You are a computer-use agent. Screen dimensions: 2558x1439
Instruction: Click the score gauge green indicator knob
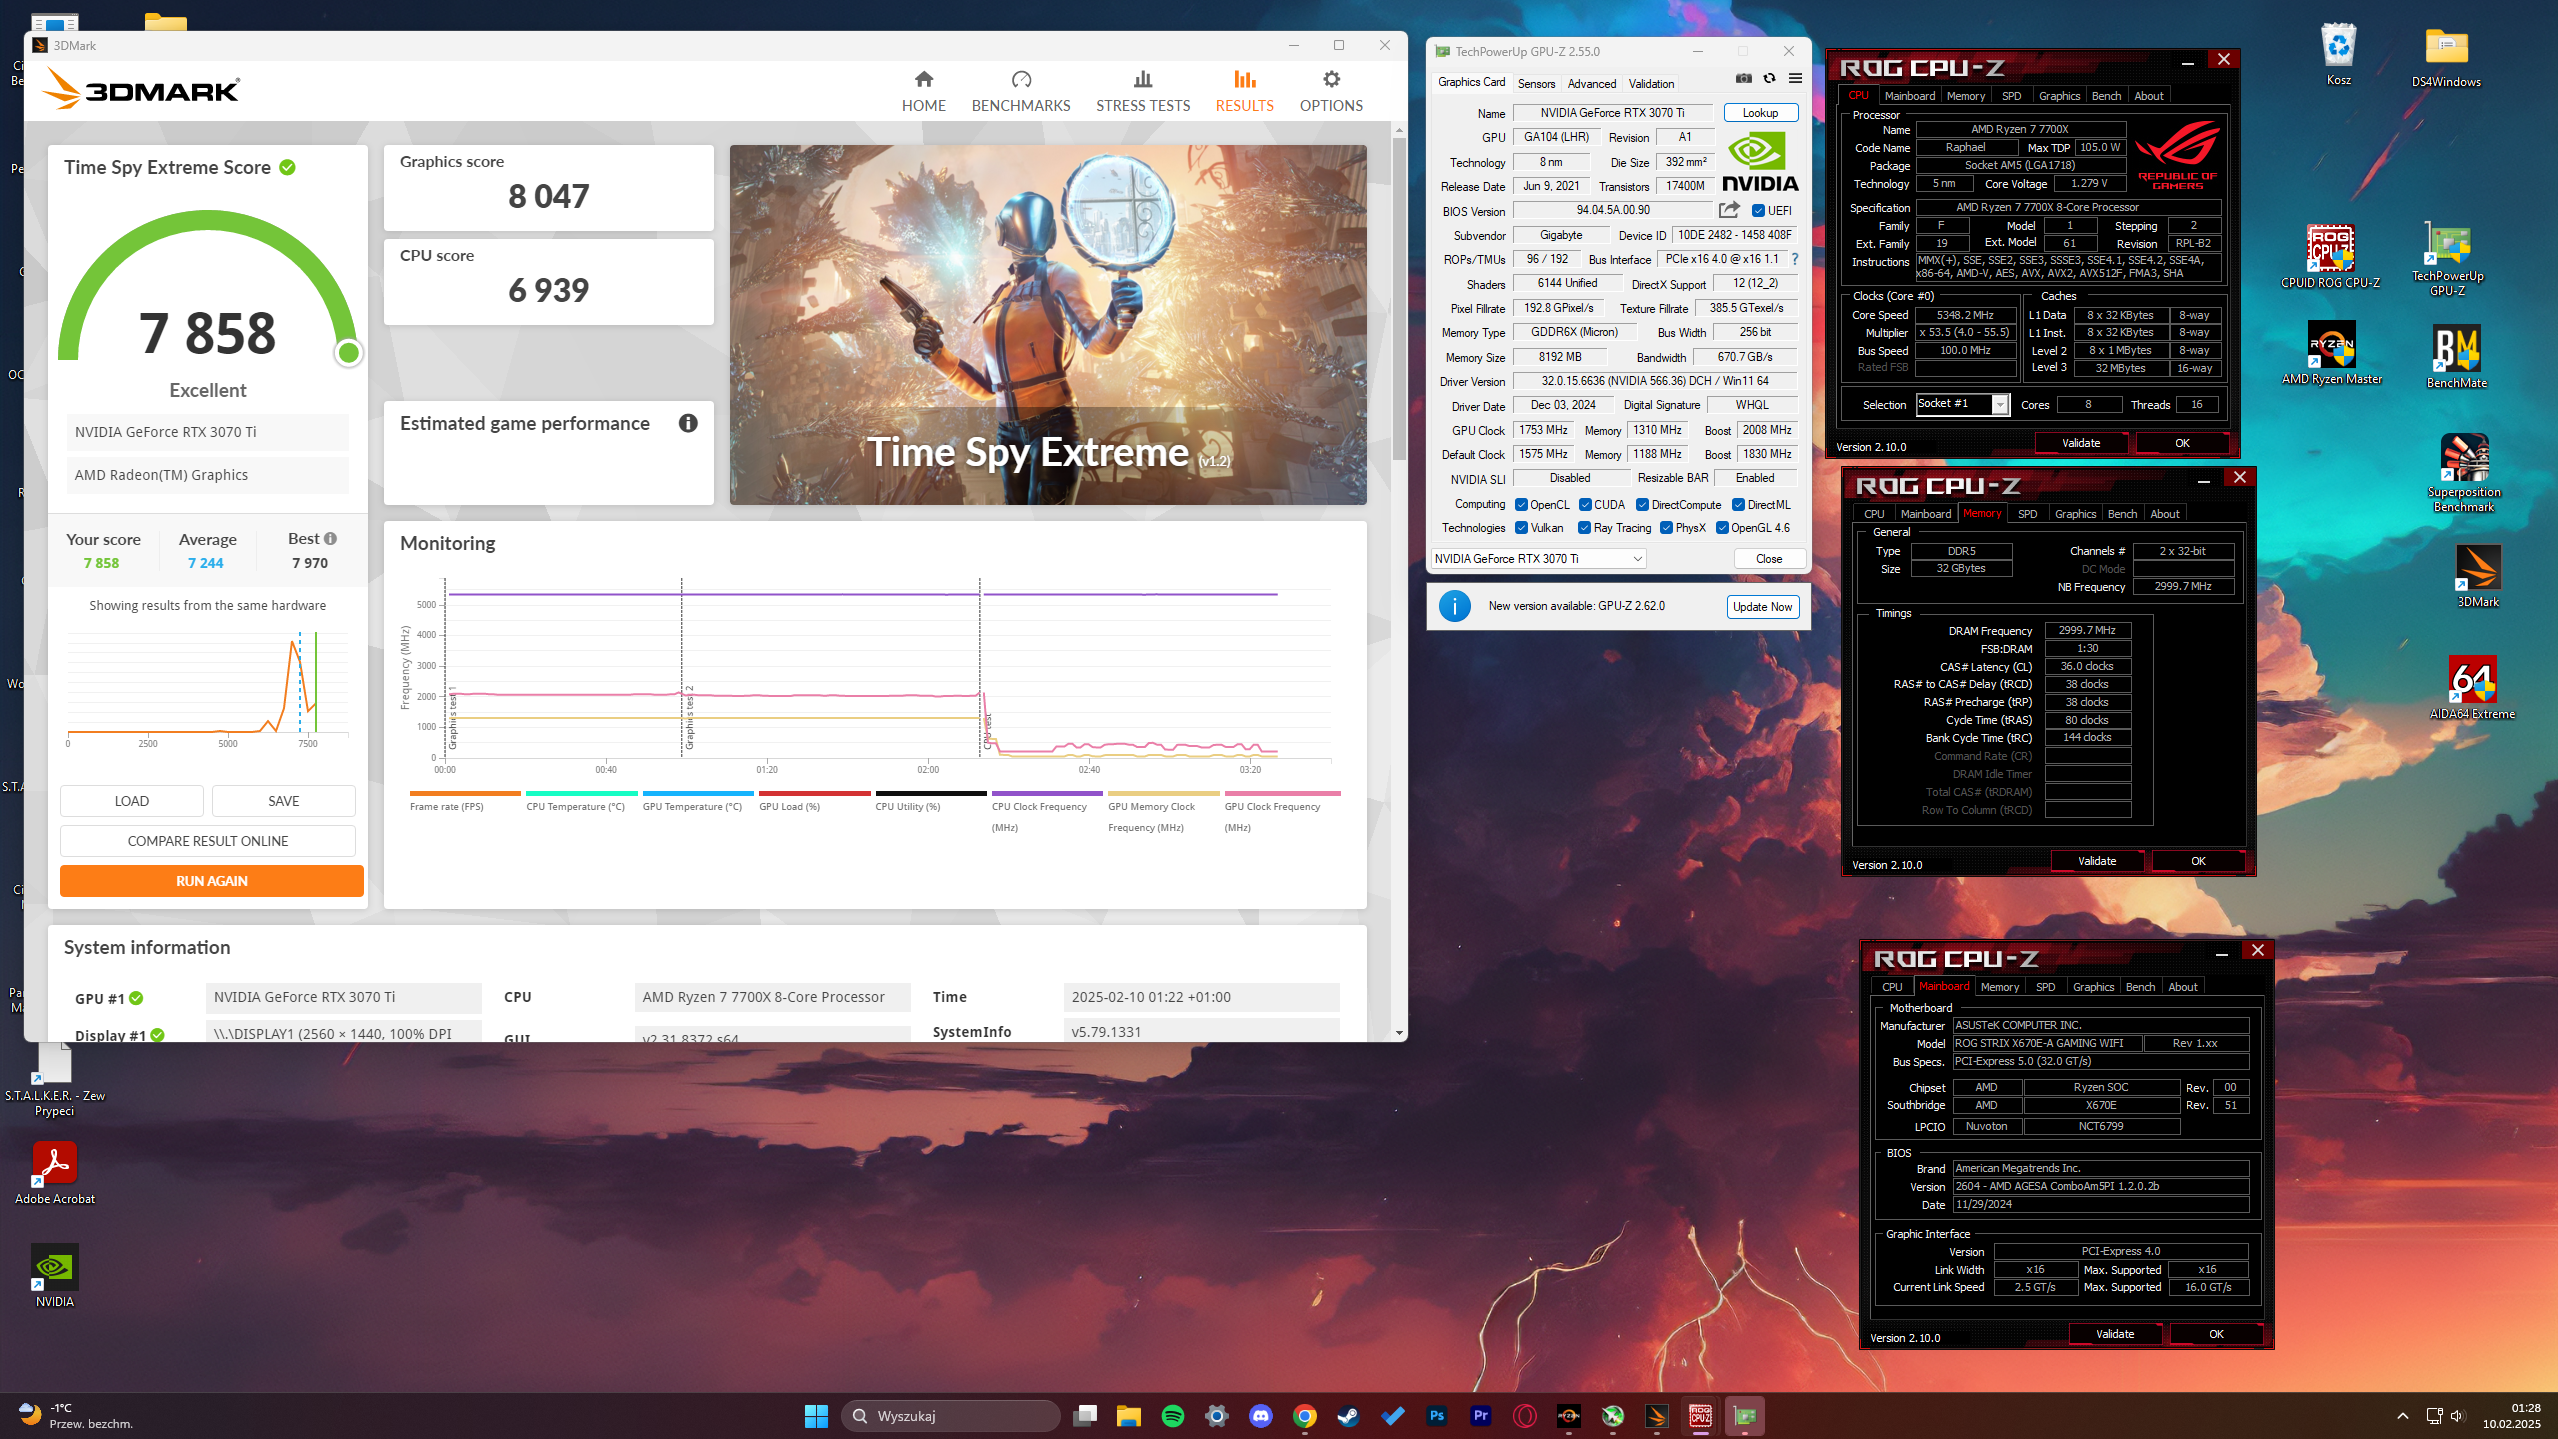point(348,352)
